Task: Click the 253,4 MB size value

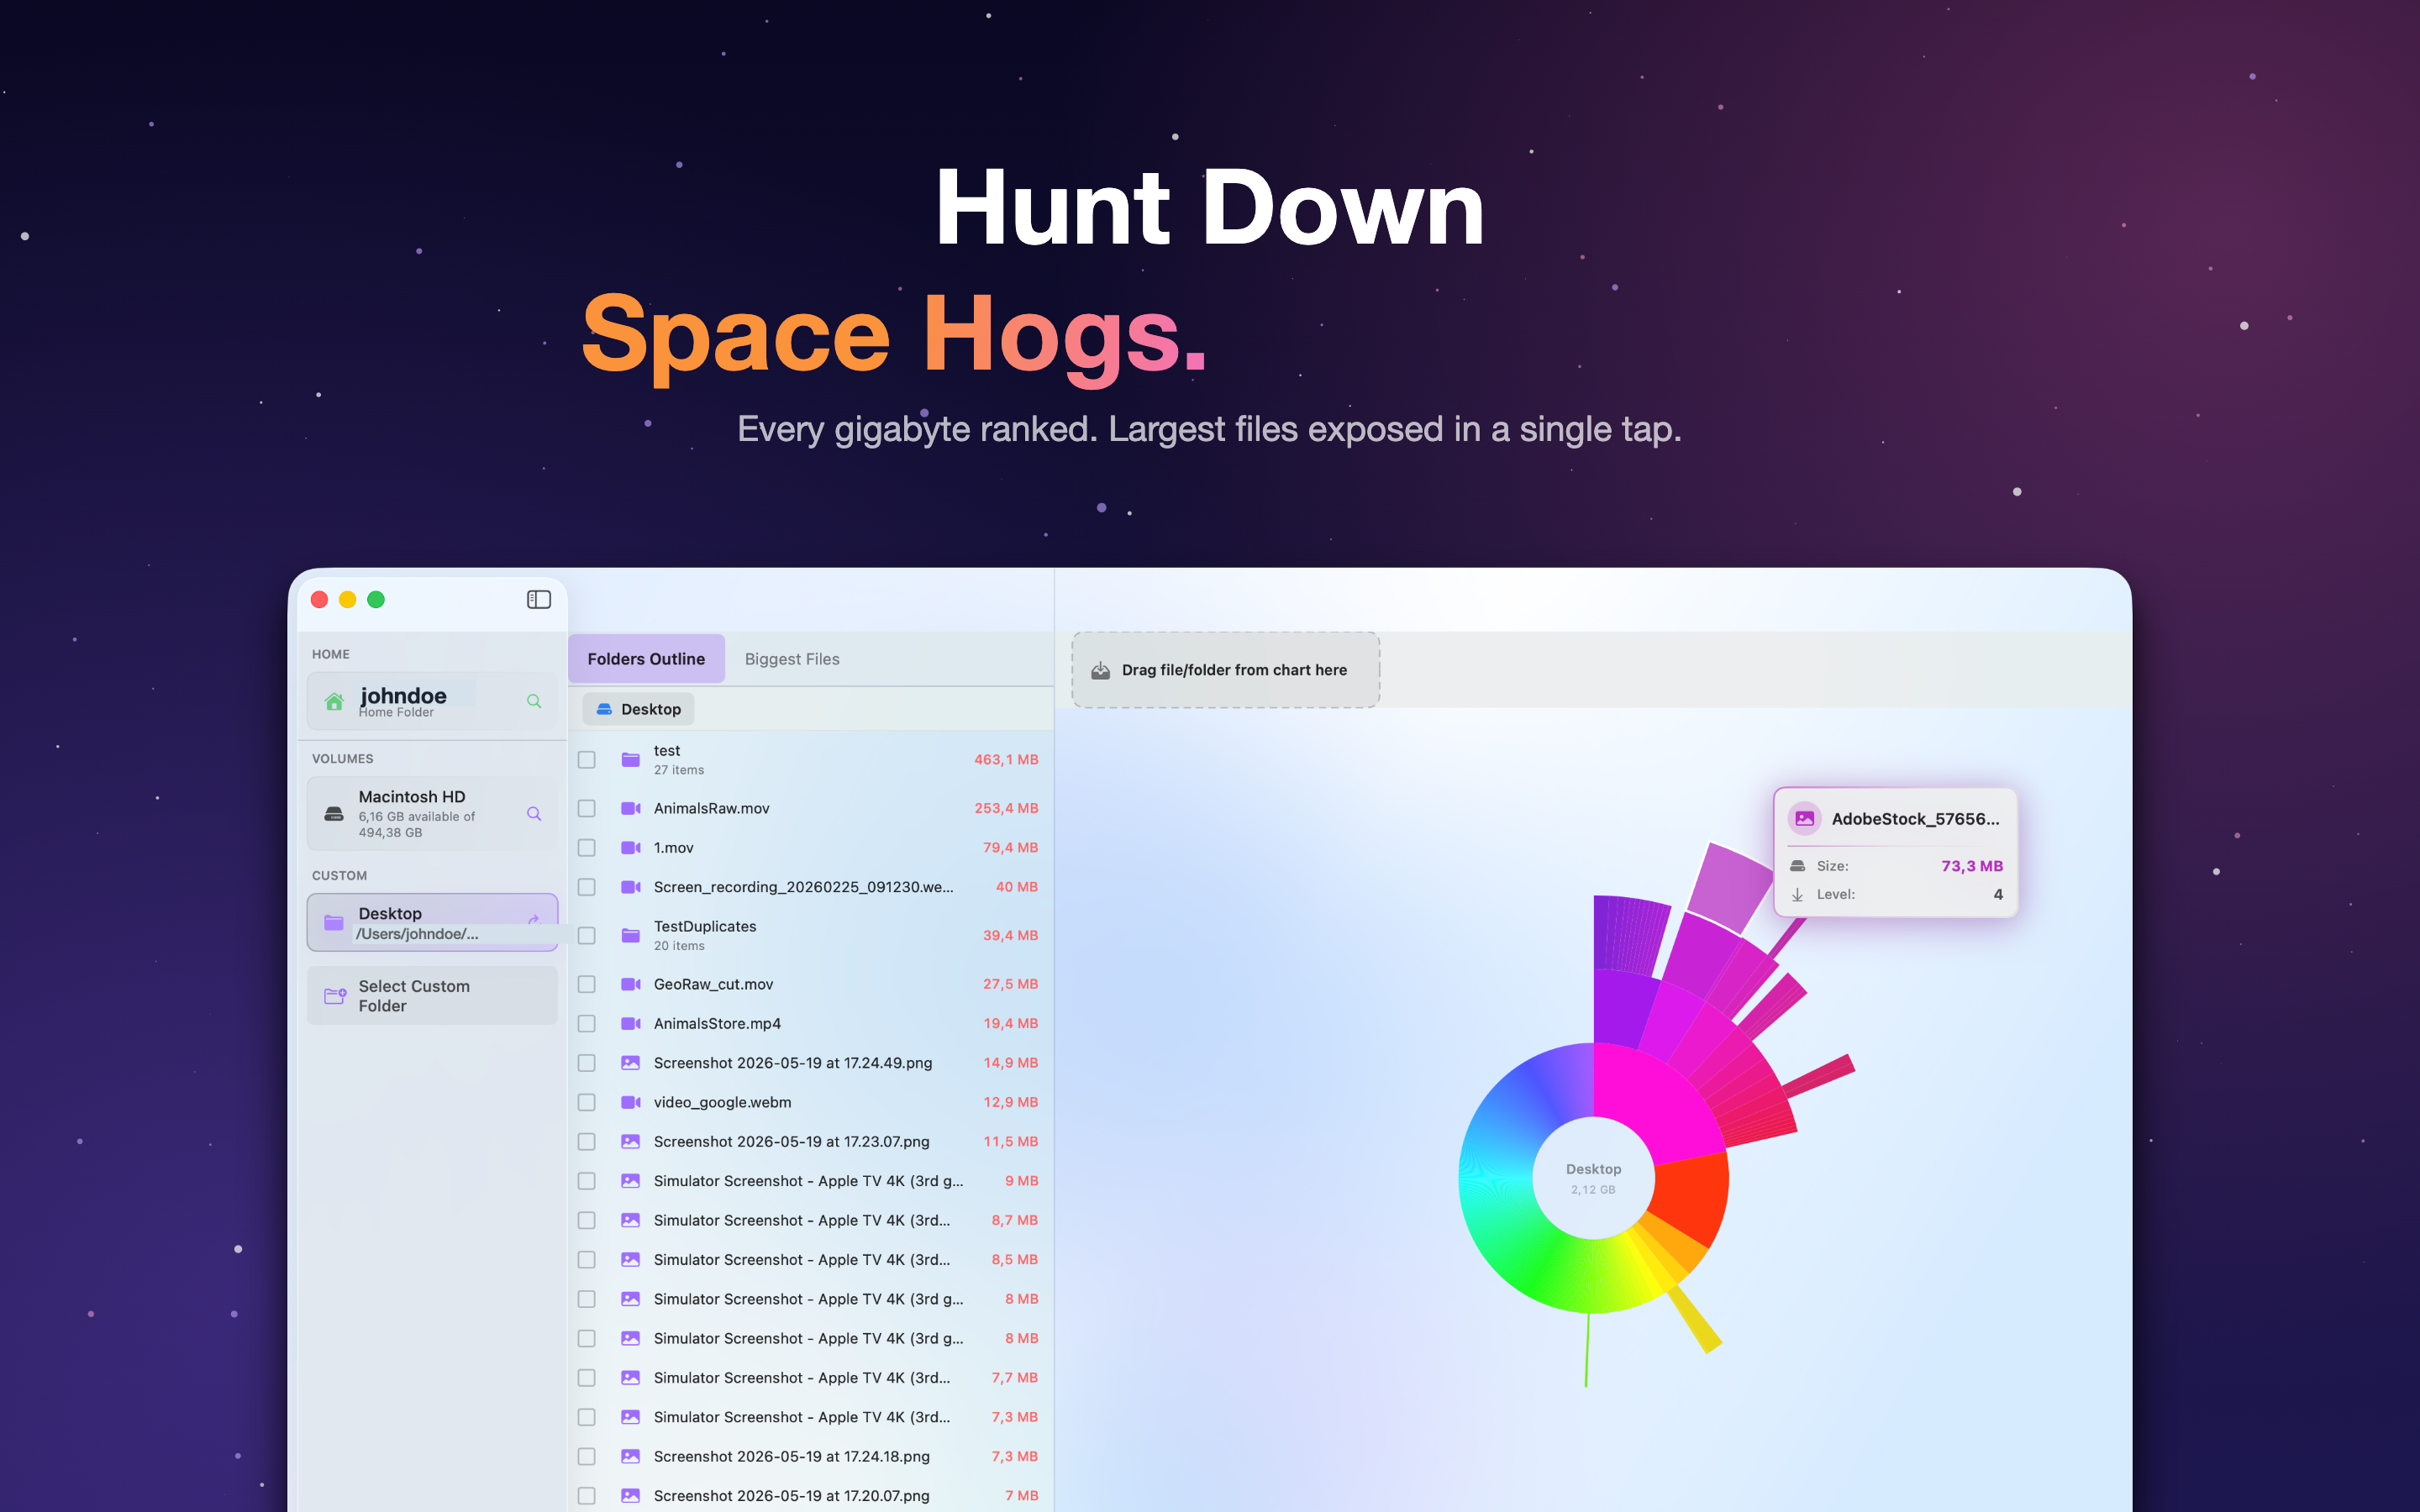Action: pos(1005,808)
